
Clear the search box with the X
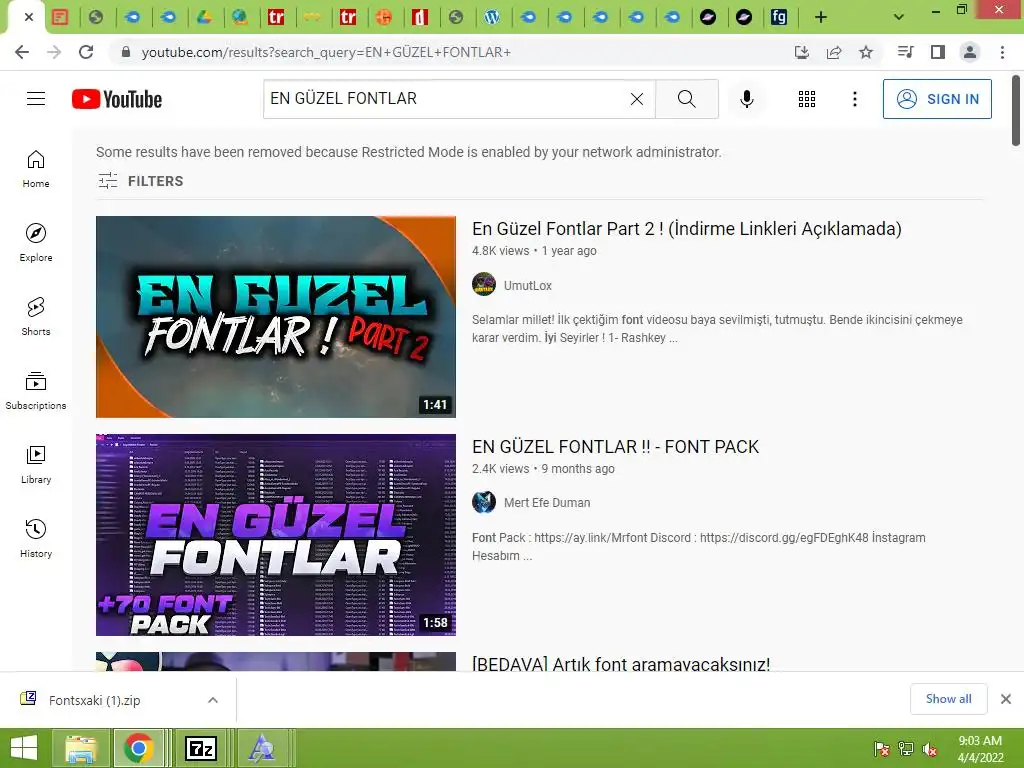point(637,99)
